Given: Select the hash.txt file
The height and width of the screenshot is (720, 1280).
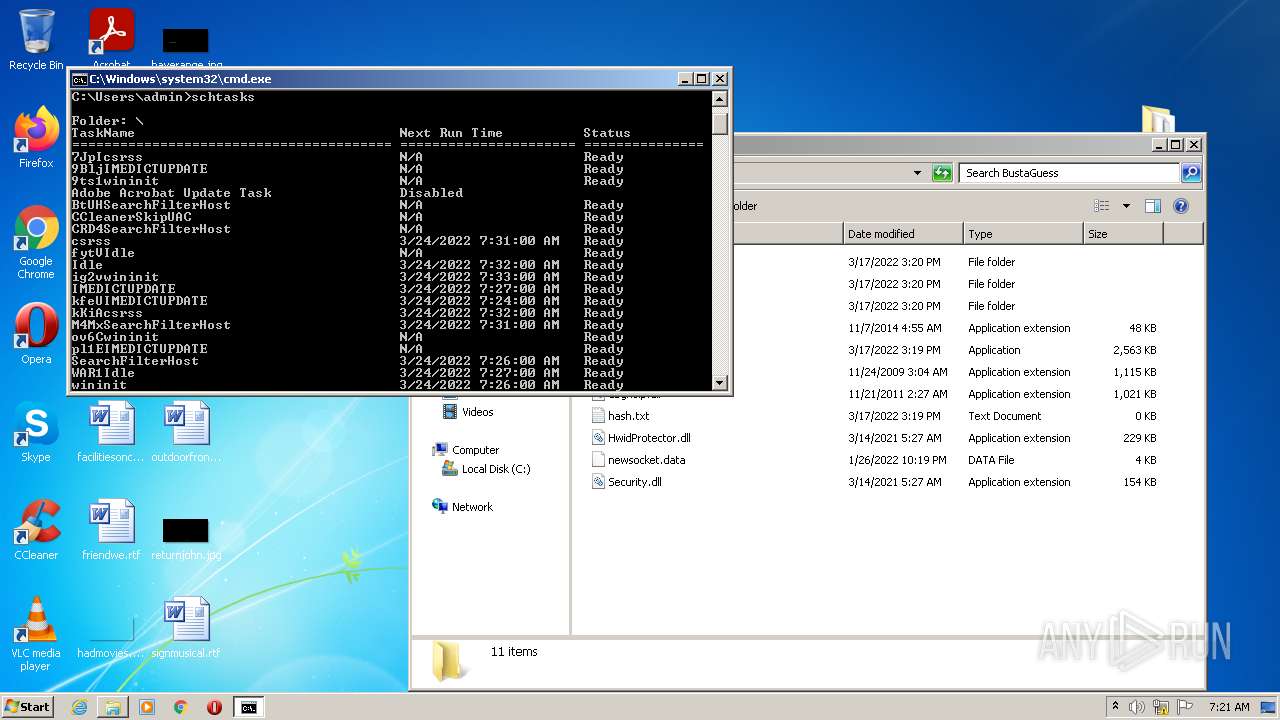Looking at the screenshot, I should tap(629, 416).
